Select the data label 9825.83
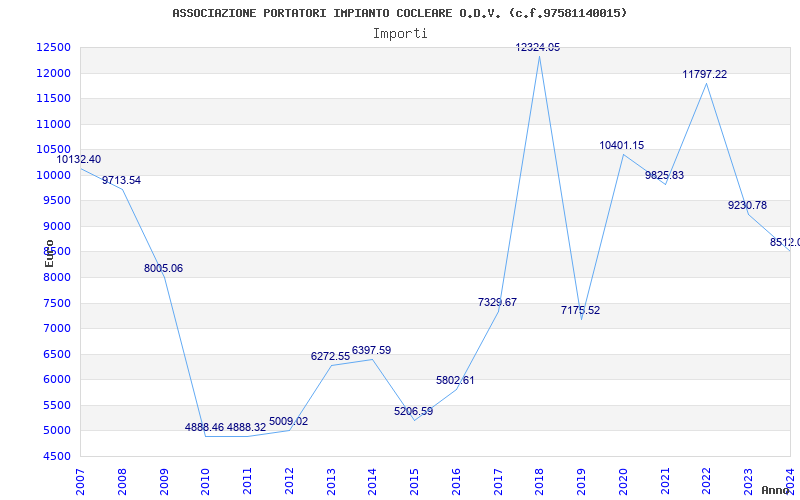 664,175
